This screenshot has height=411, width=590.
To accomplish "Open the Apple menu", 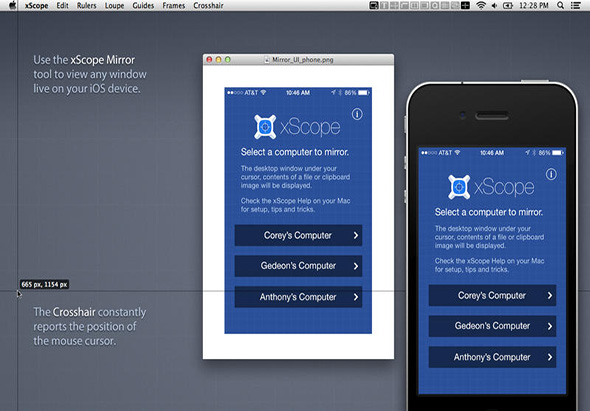I will 12,5.
